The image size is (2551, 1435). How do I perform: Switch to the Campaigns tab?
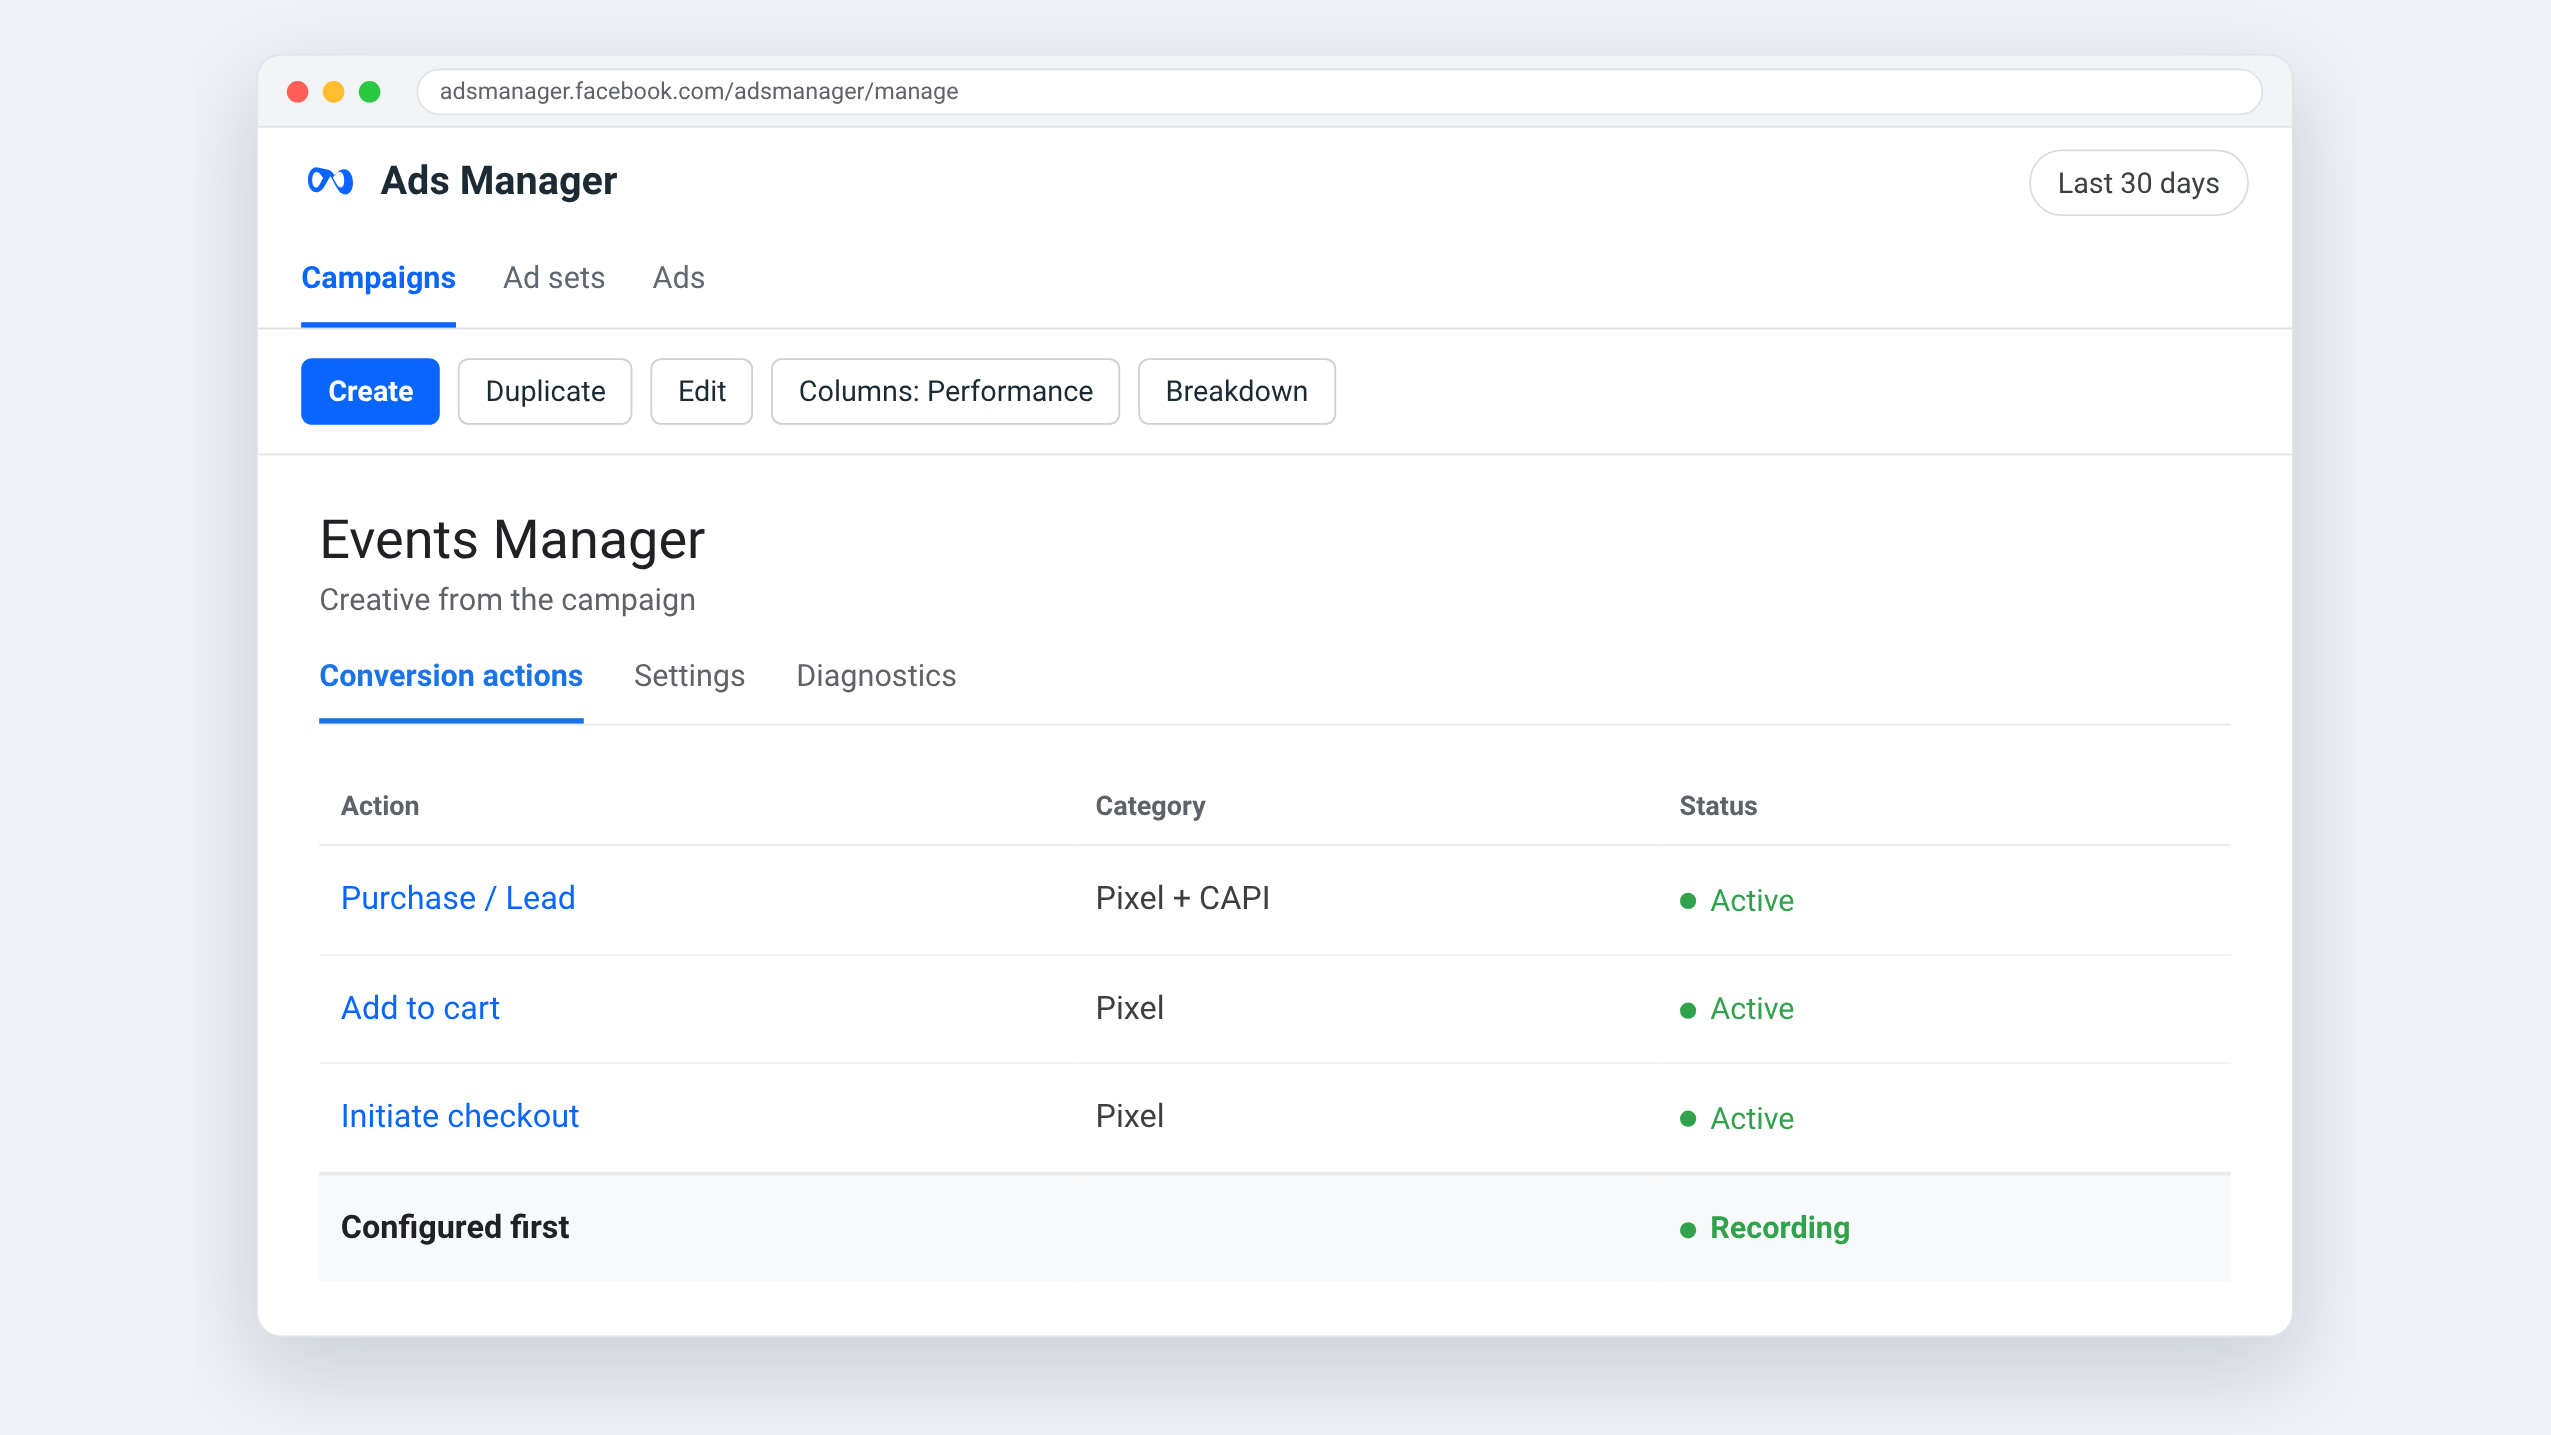[378, 278]
